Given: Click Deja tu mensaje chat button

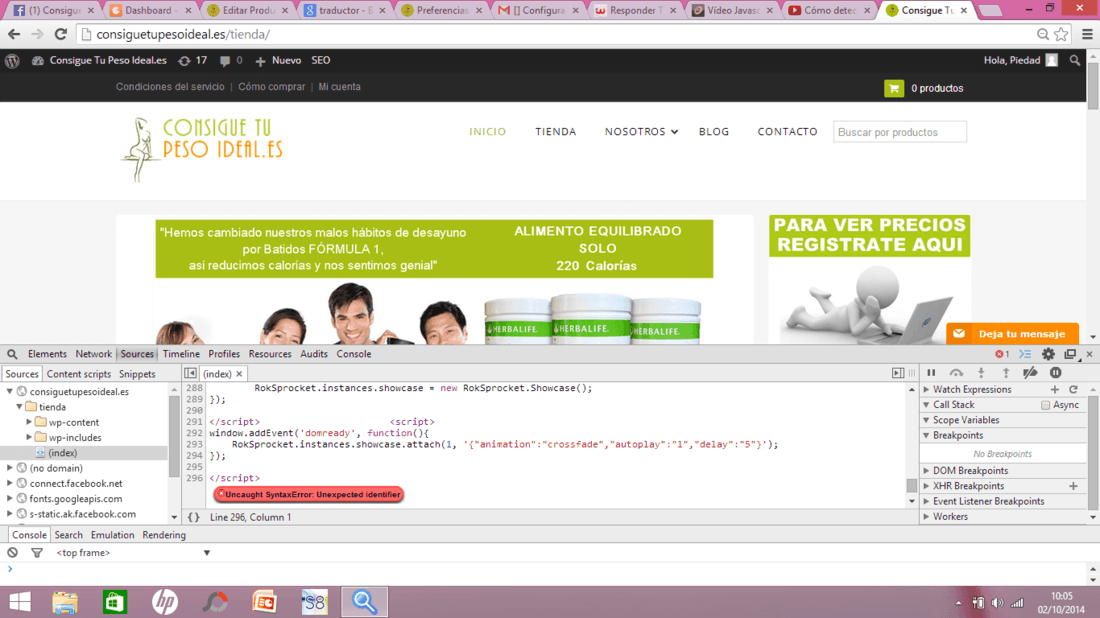Looking at the screenshot, I should tap(1012, 334).
